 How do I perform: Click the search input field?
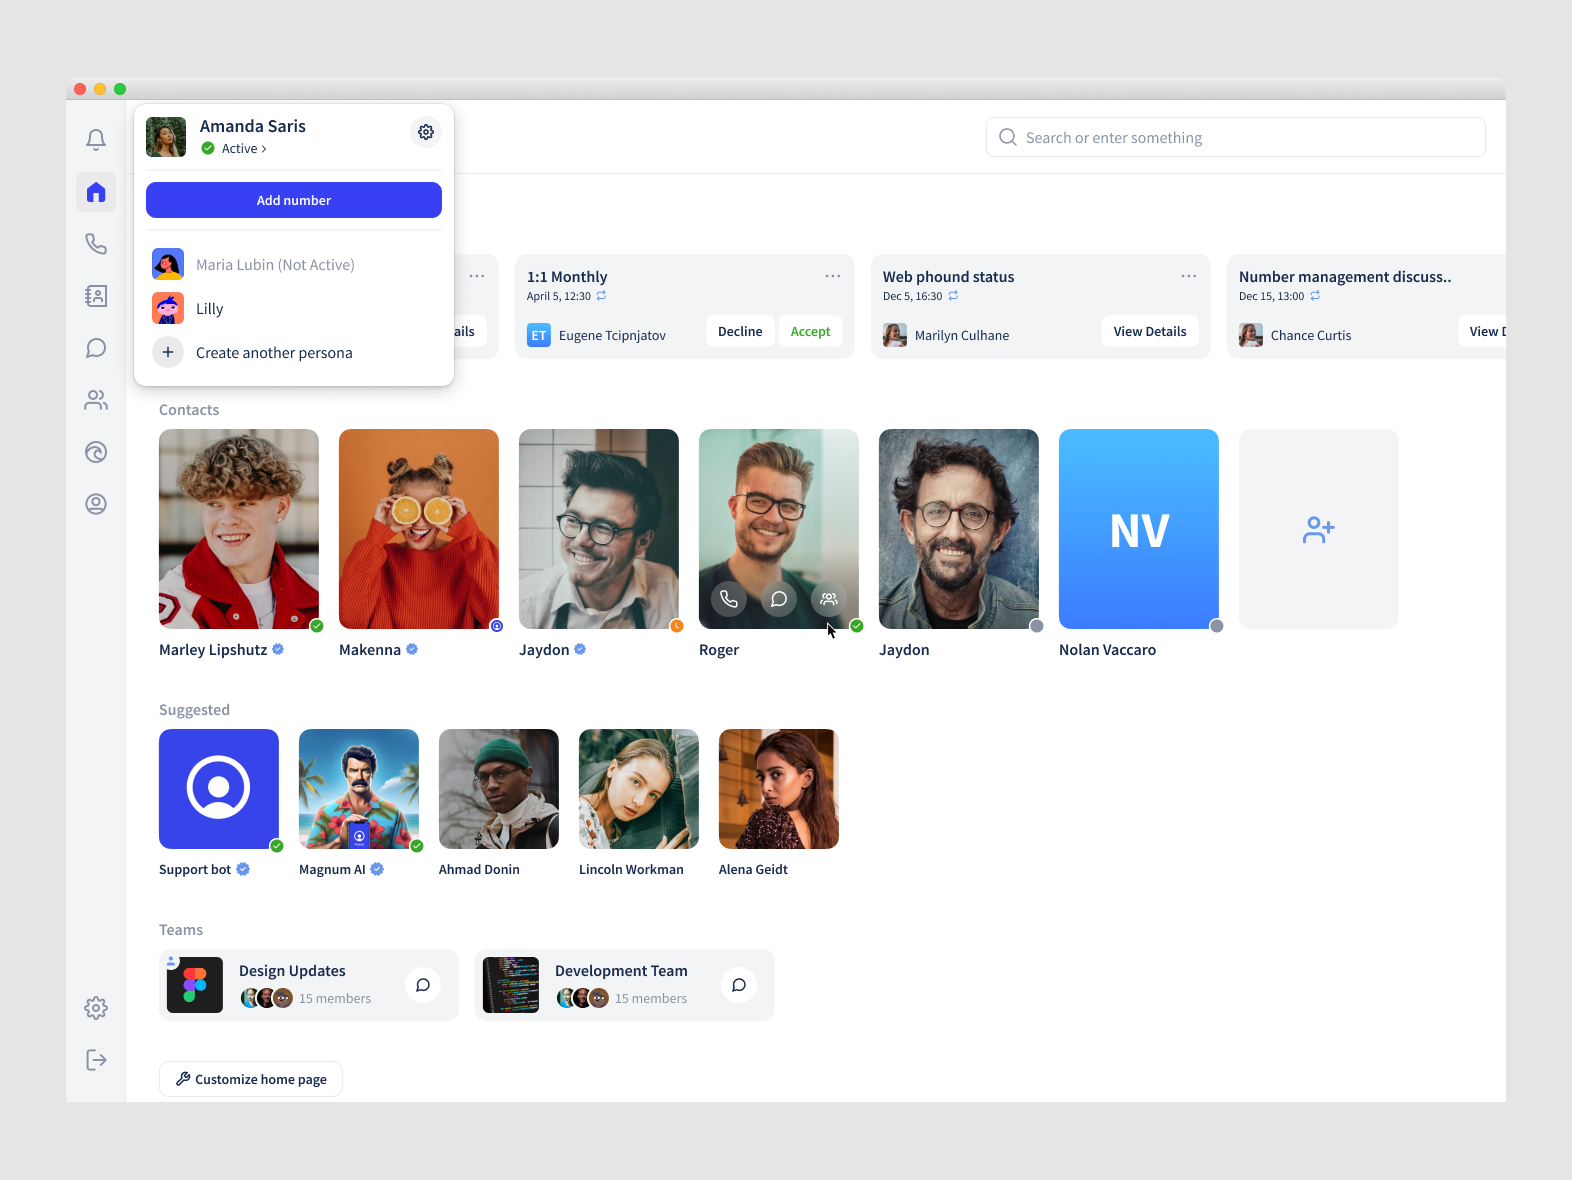1236,137
